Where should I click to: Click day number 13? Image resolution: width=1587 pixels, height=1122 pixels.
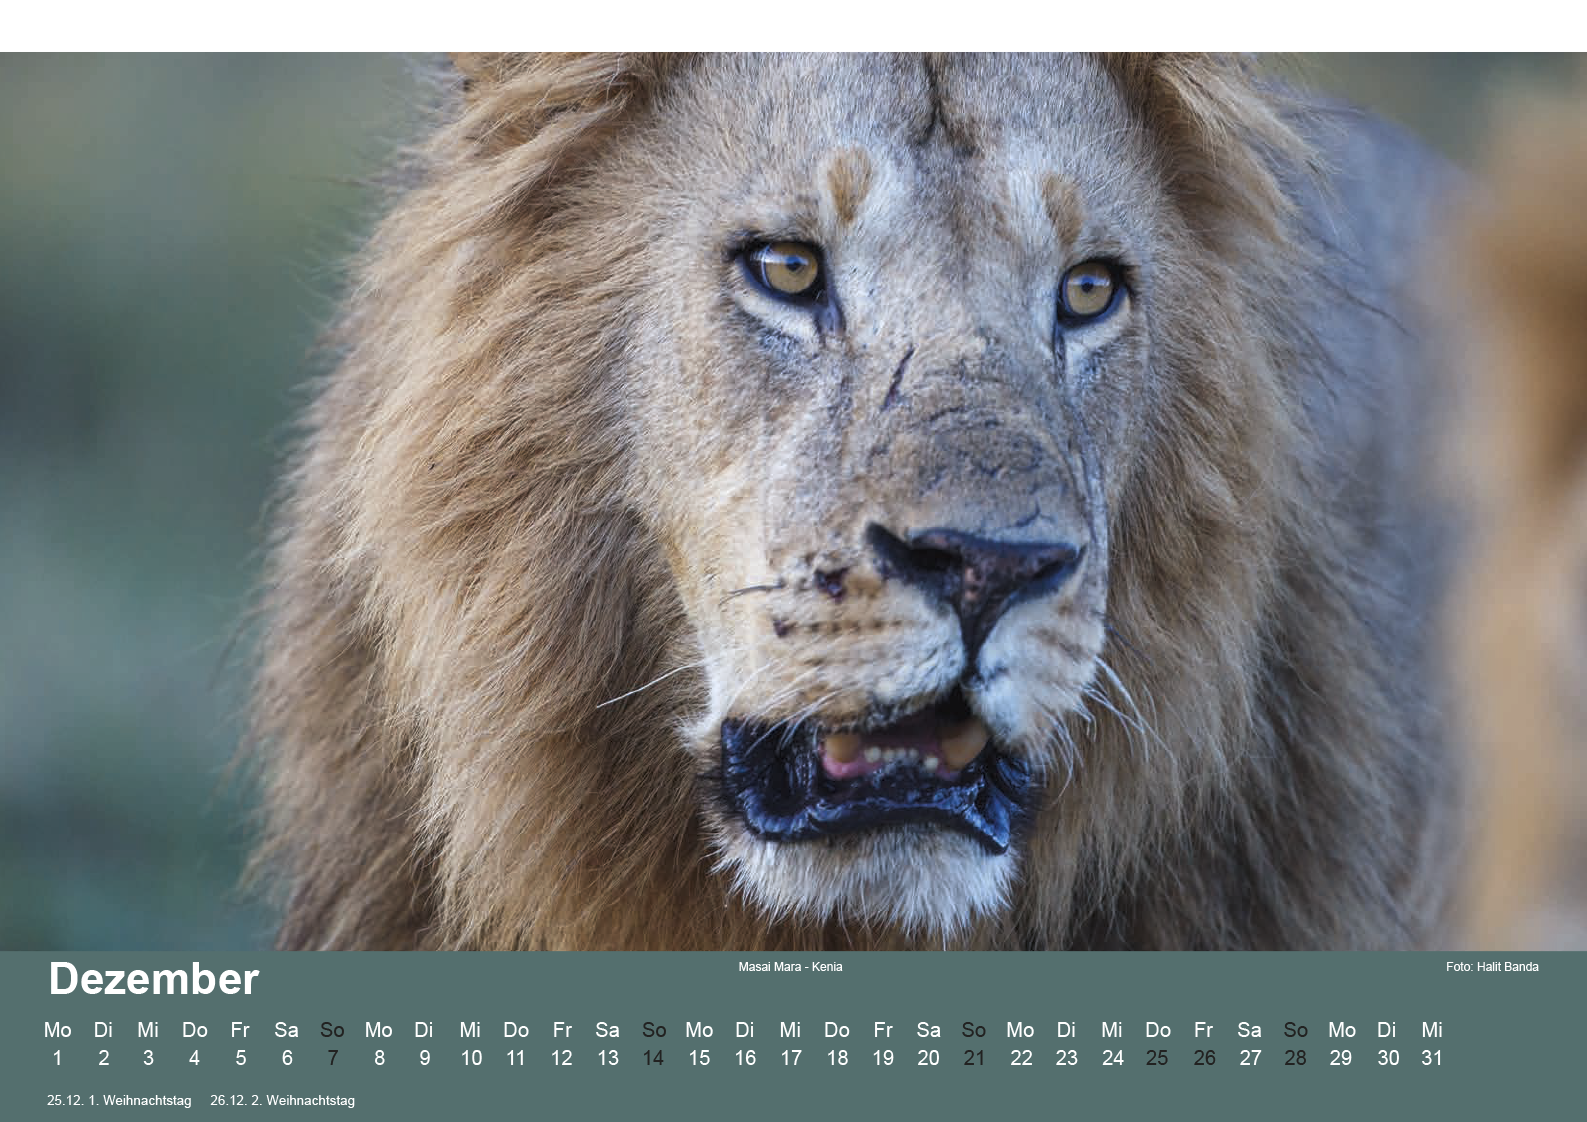coord(608,1058)
